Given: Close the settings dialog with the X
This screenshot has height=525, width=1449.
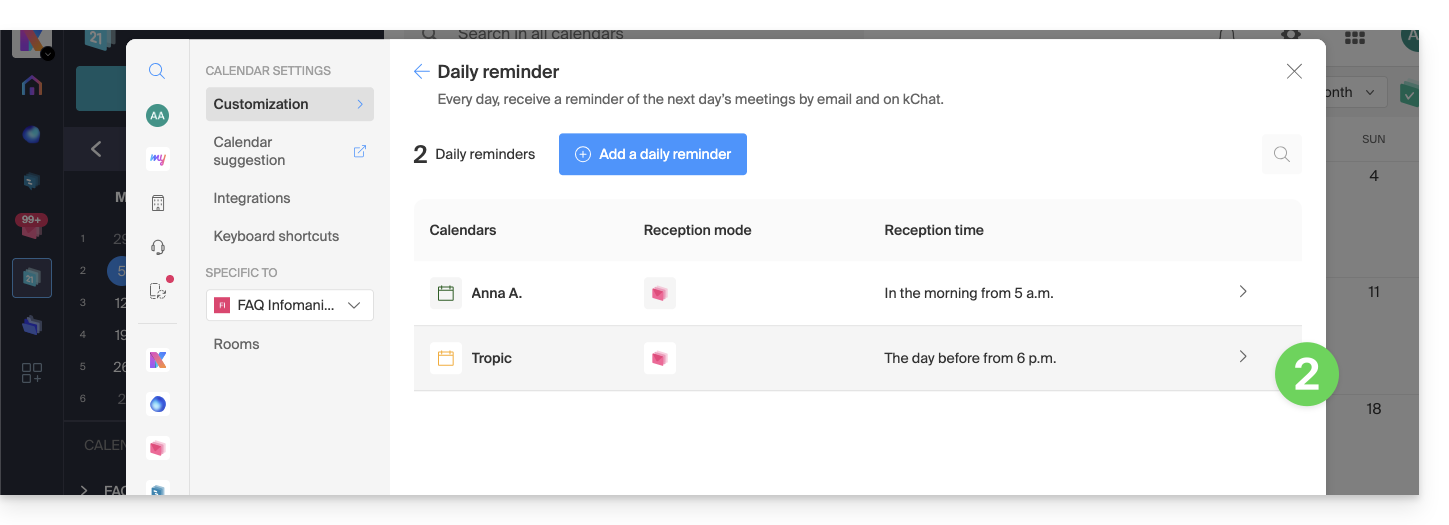Looking at the screenshot, I should pos(1294,71).
